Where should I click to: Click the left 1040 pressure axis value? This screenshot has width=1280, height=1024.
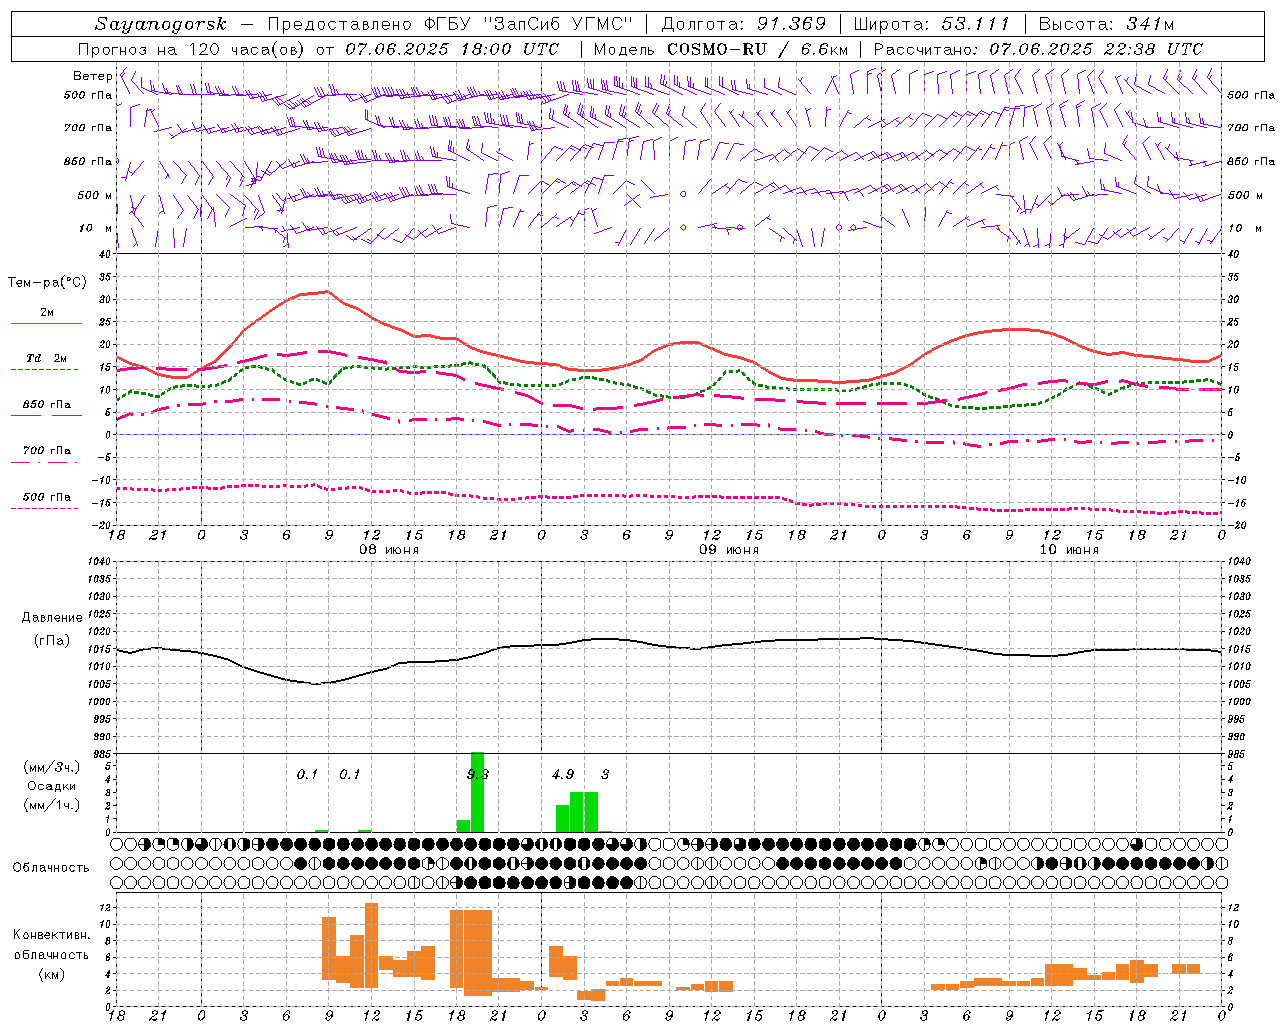(98, 562)
